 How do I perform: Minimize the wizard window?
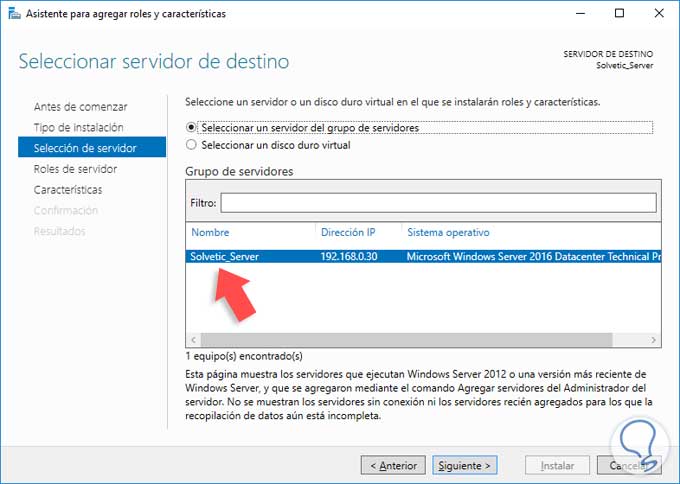[580, 13]
